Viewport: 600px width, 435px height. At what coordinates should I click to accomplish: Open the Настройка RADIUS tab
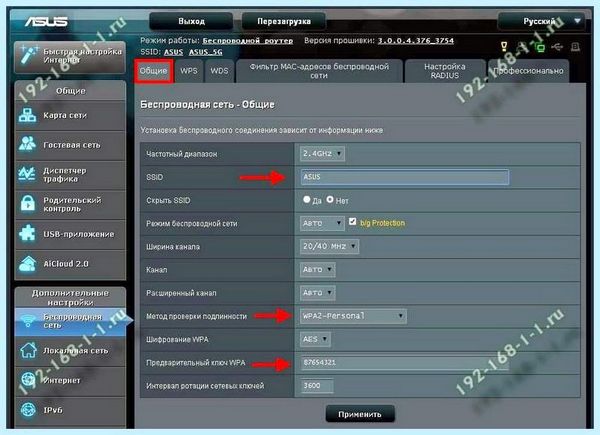445,71
